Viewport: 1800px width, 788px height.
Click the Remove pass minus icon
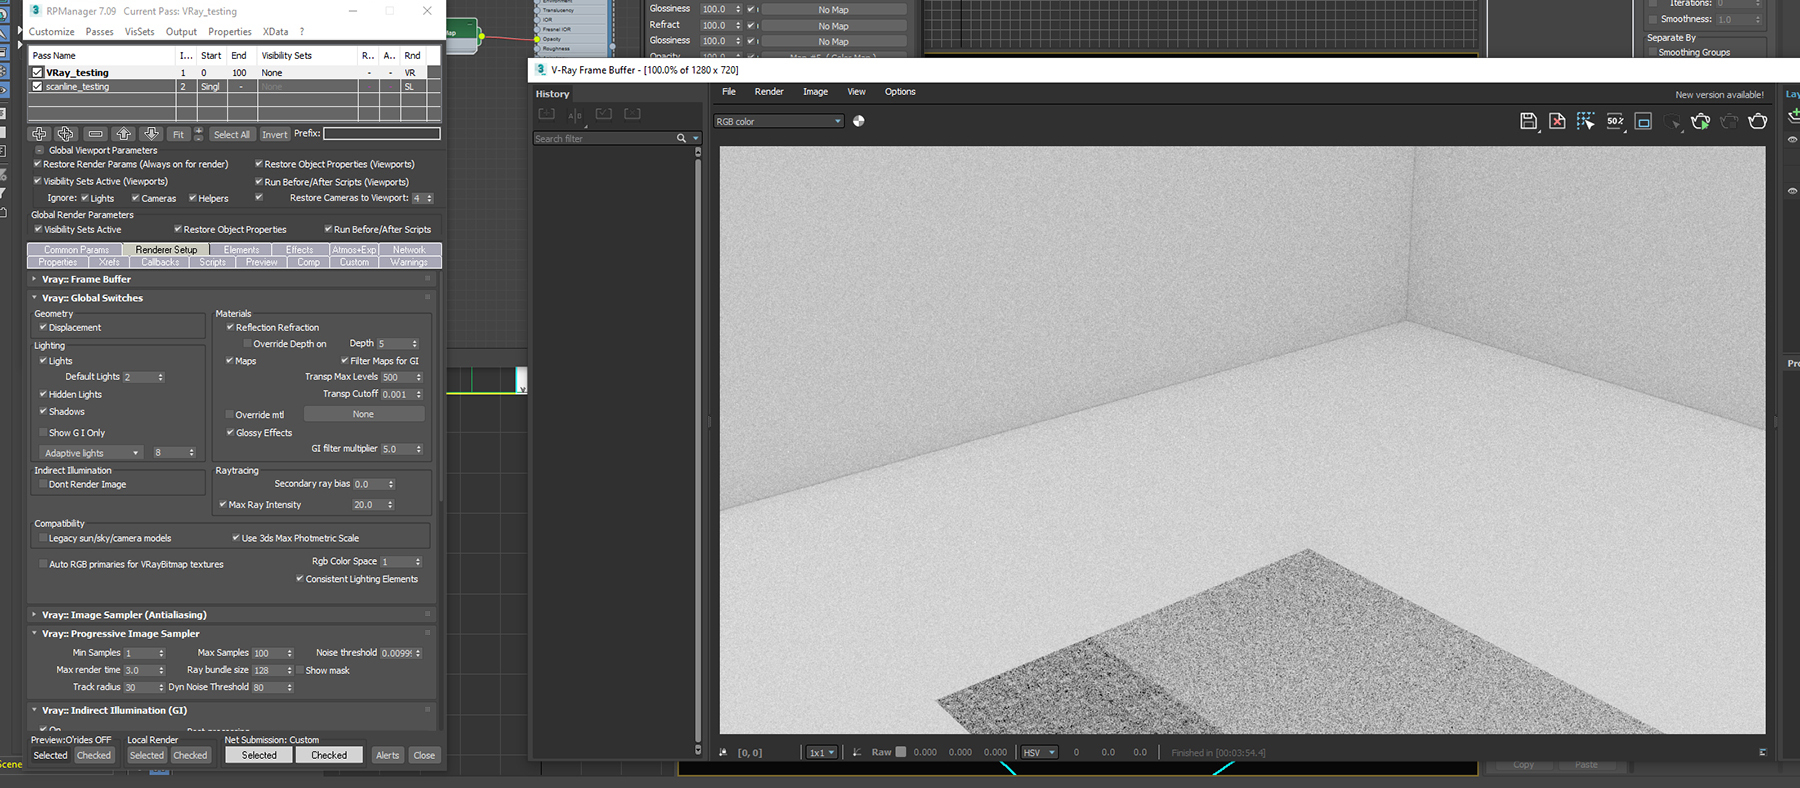click(x=95, y=134)
